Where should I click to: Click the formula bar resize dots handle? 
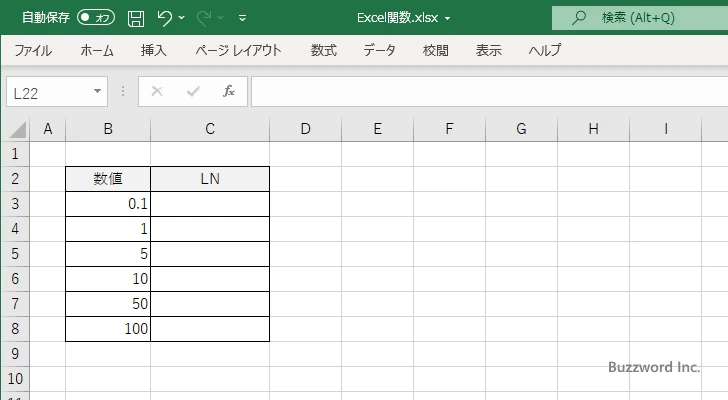tap(123, 91)
